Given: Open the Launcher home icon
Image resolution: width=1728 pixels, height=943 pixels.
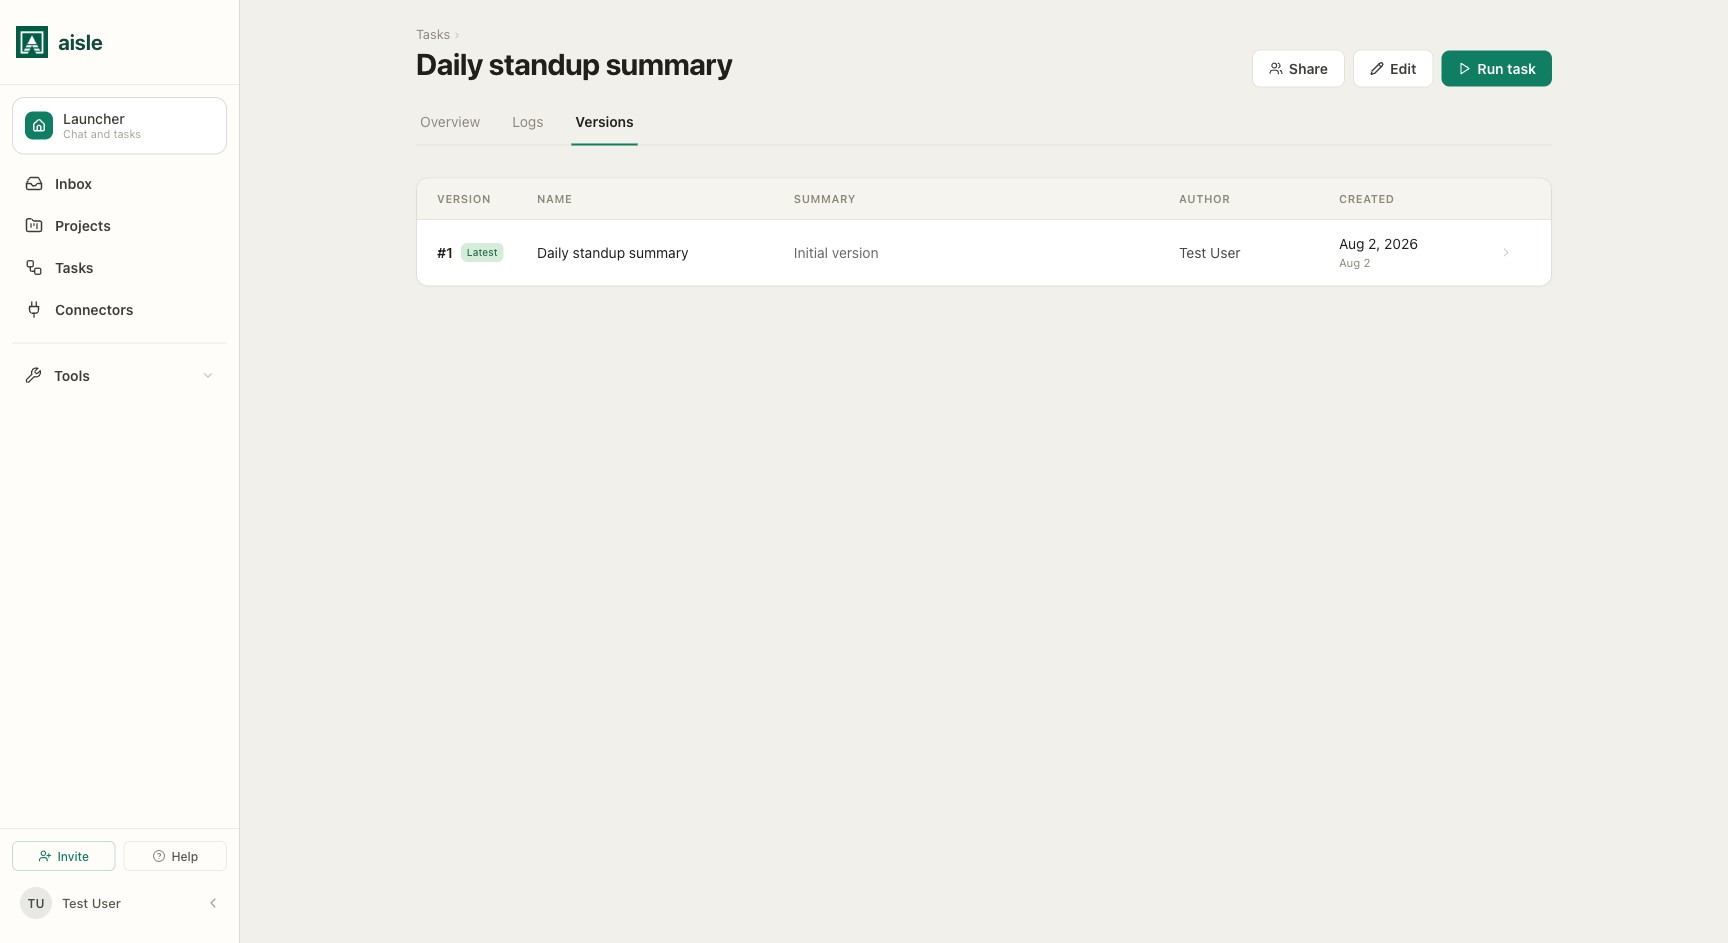Looking at the screenshot, I should tap(39, 126).
